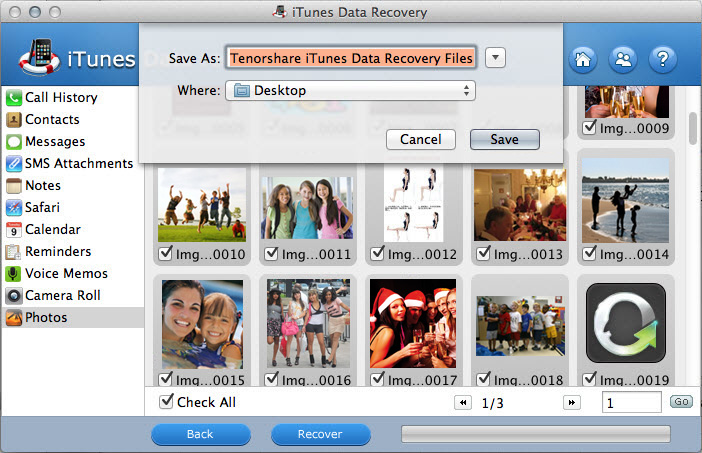This screenshot has width=702, height=453.
Task: Uncheck the Img...0019 checkbox
Action: (x=590, y=379)
